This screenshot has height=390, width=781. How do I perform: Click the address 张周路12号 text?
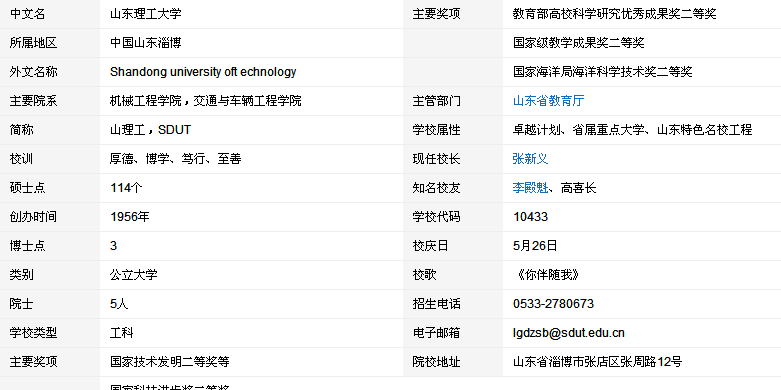coord(651,362)
